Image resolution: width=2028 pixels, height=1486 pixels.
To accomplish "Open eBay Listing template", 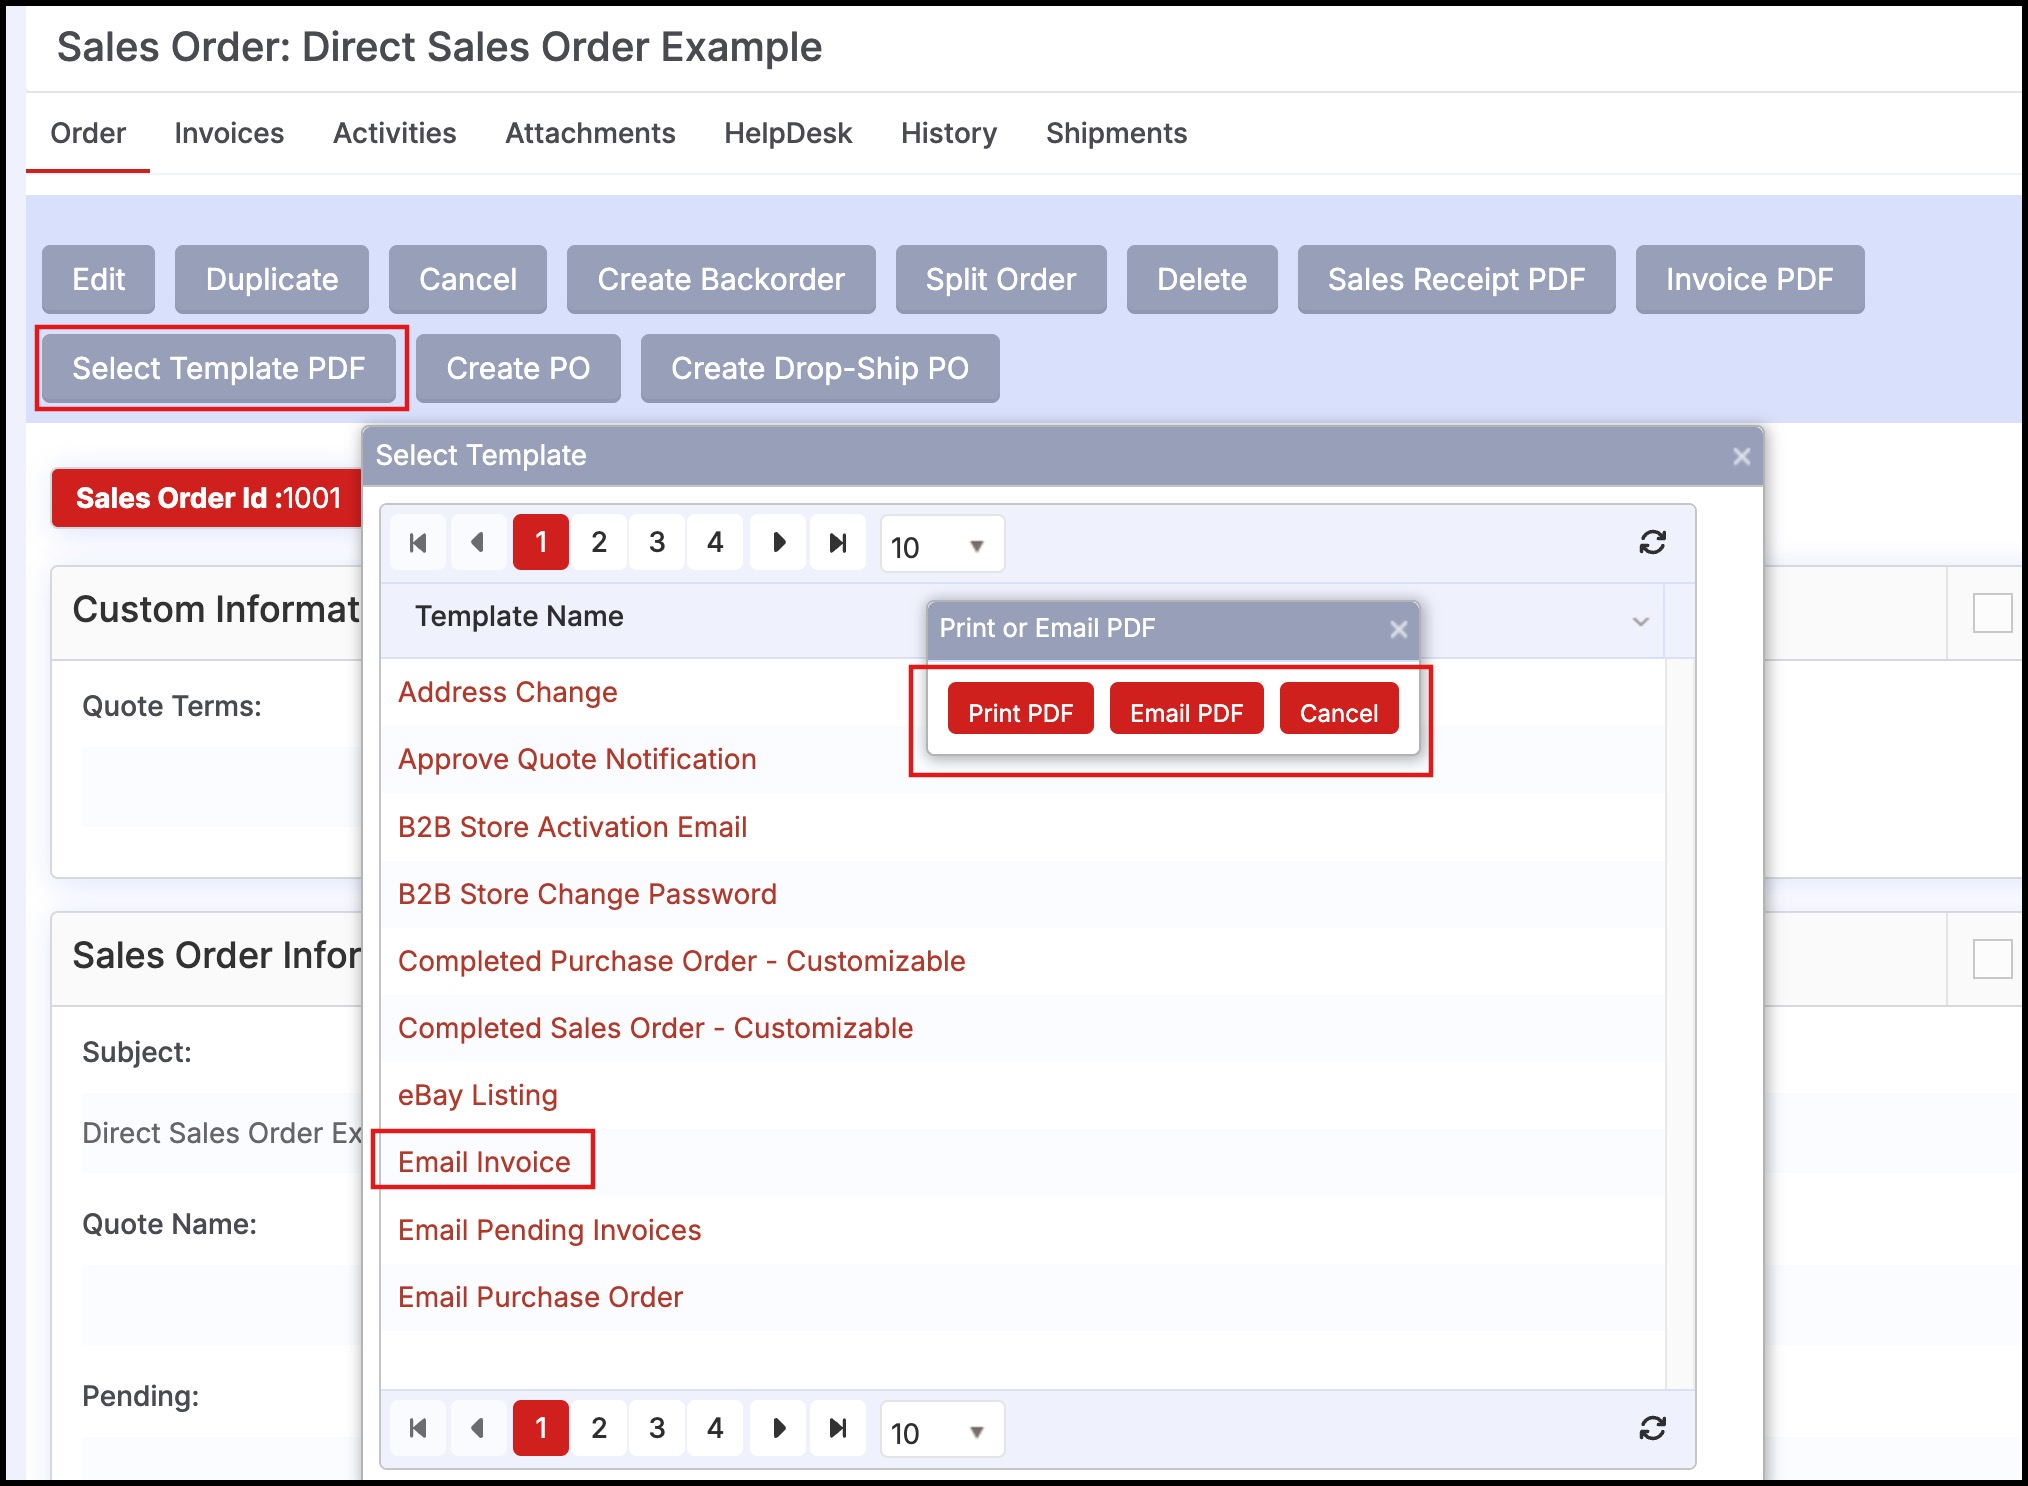I will (477, 1095).
